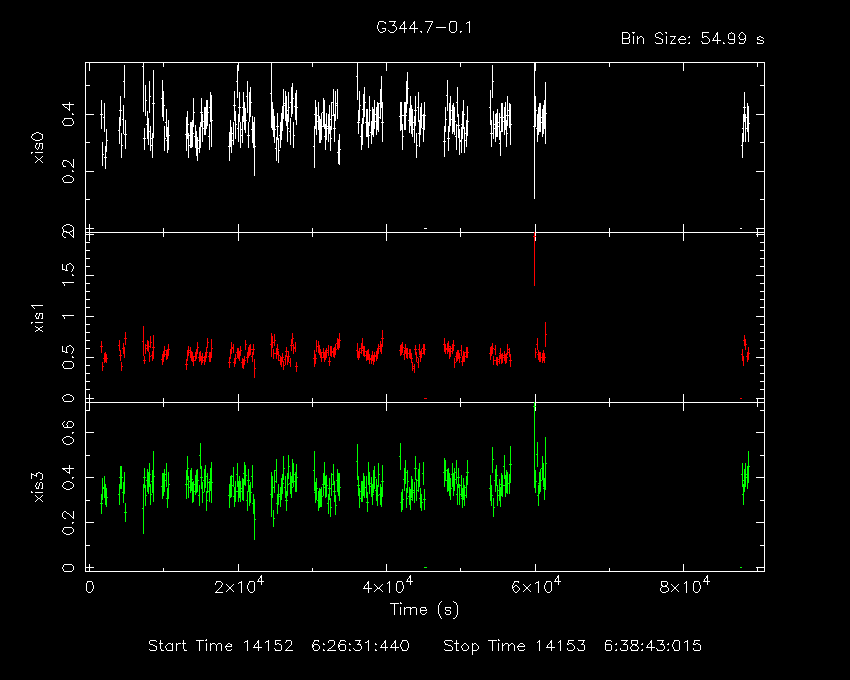Select the xis0 axis label
The width and height of the screenshot is (850, 680).
click(38, 147)
